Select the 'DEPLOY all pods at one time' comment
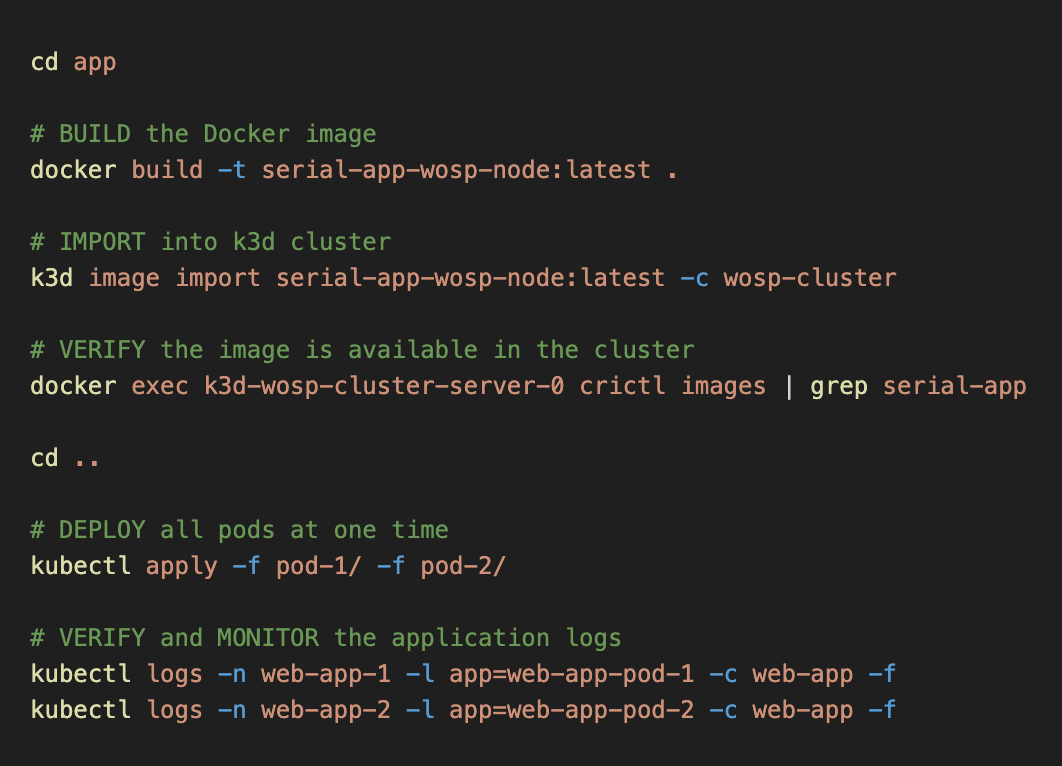1062x766 pixels. [x=240, y=529]
